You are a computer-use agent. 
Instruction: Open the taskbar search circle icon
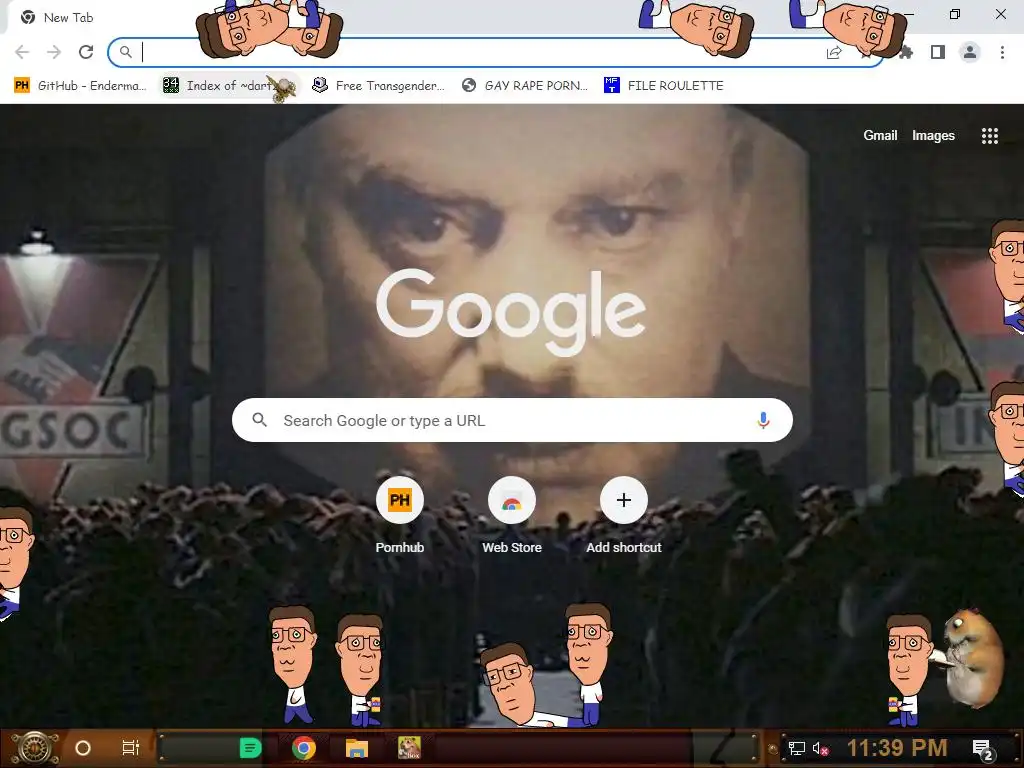coord(83,748)
